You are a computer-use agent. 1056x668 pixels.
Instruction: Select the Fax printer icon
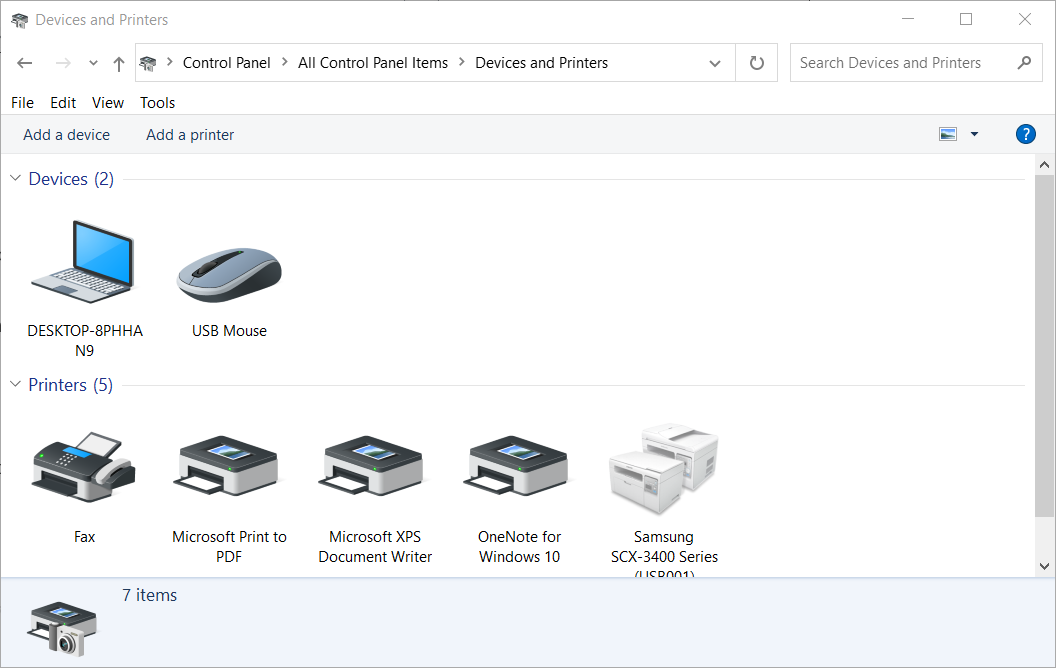[x=84, y=466]
